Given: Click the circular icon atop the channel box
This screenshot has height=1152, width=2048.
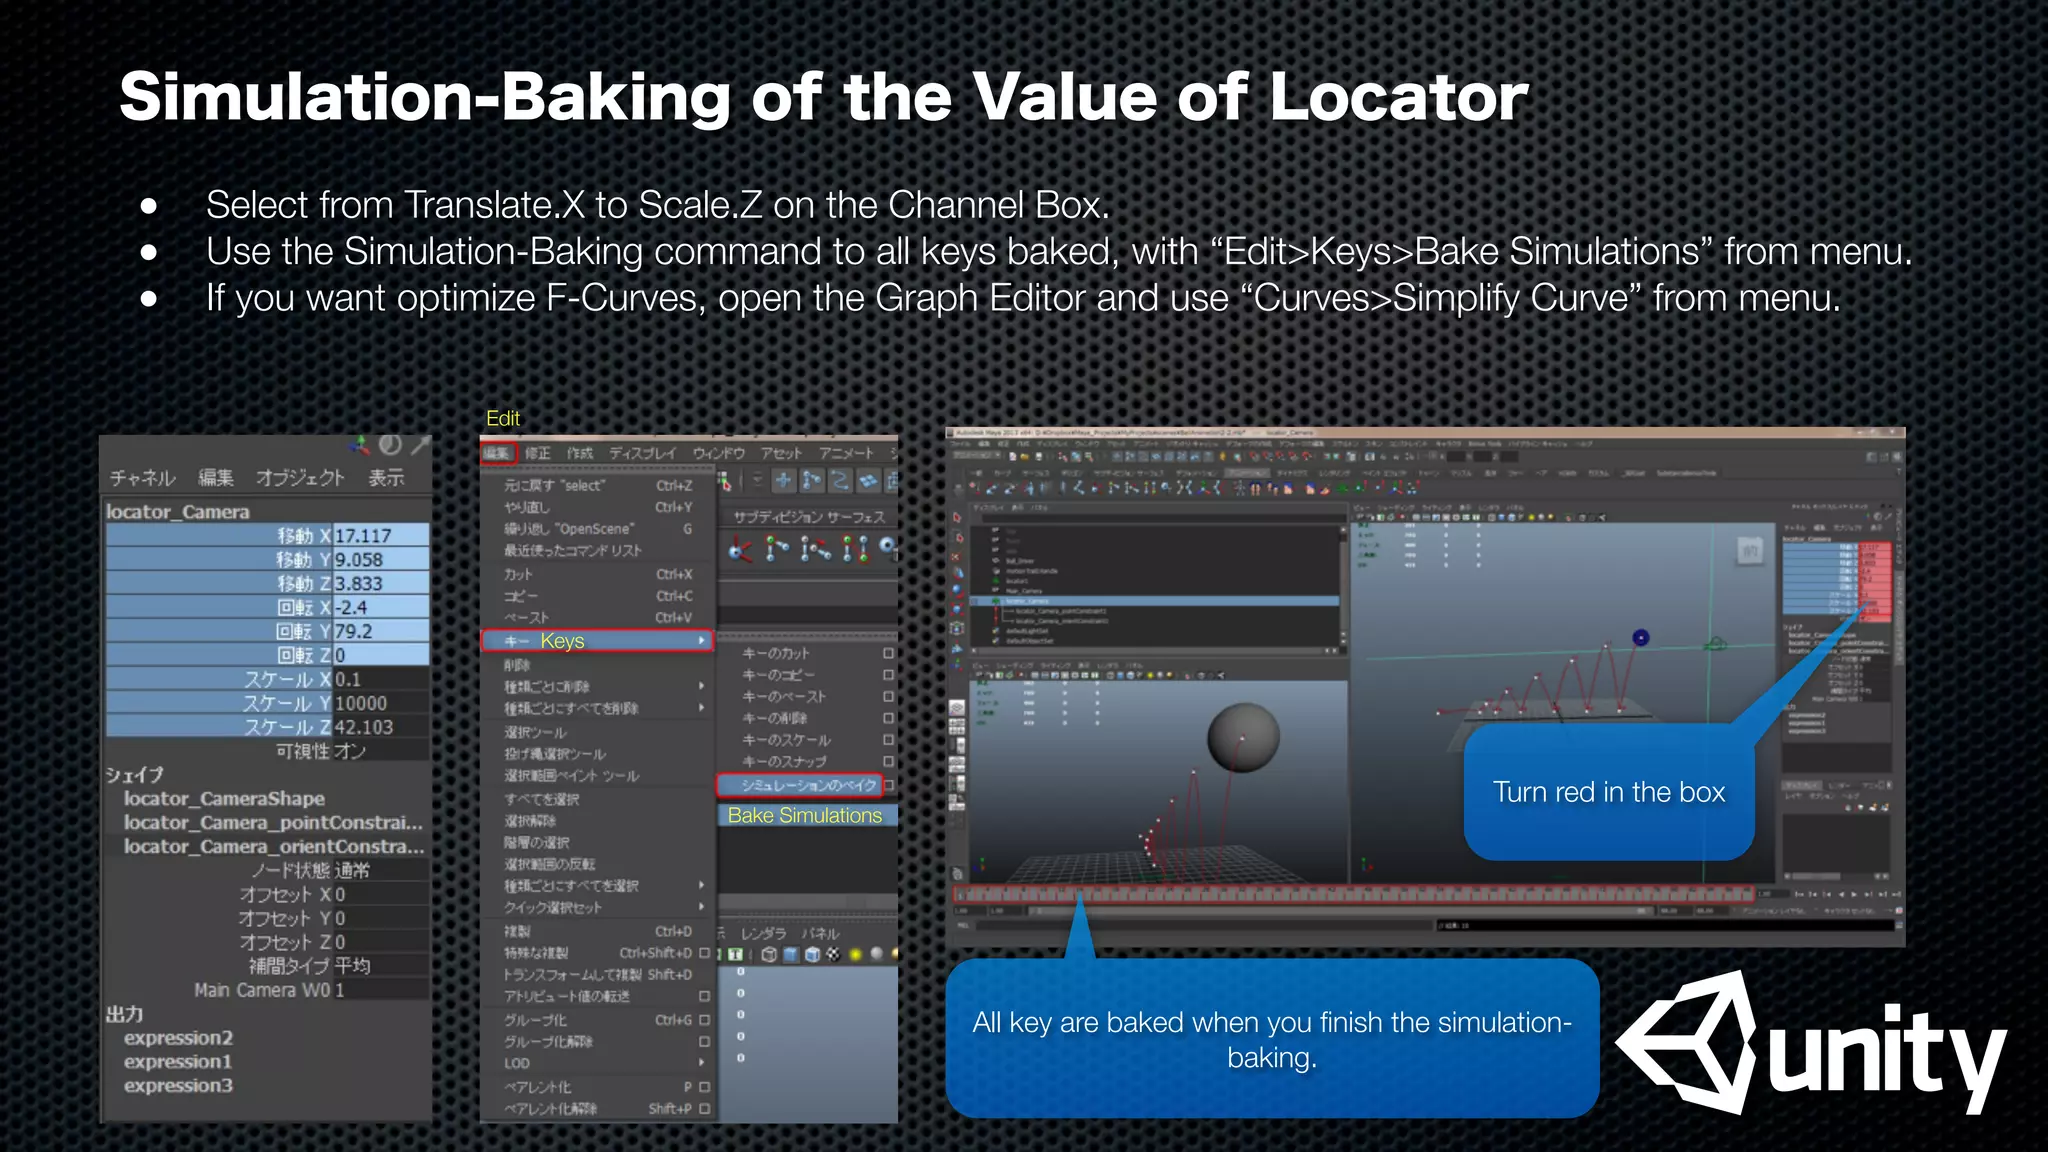Looking at the screenshot, I should click(x=390, y=444).
